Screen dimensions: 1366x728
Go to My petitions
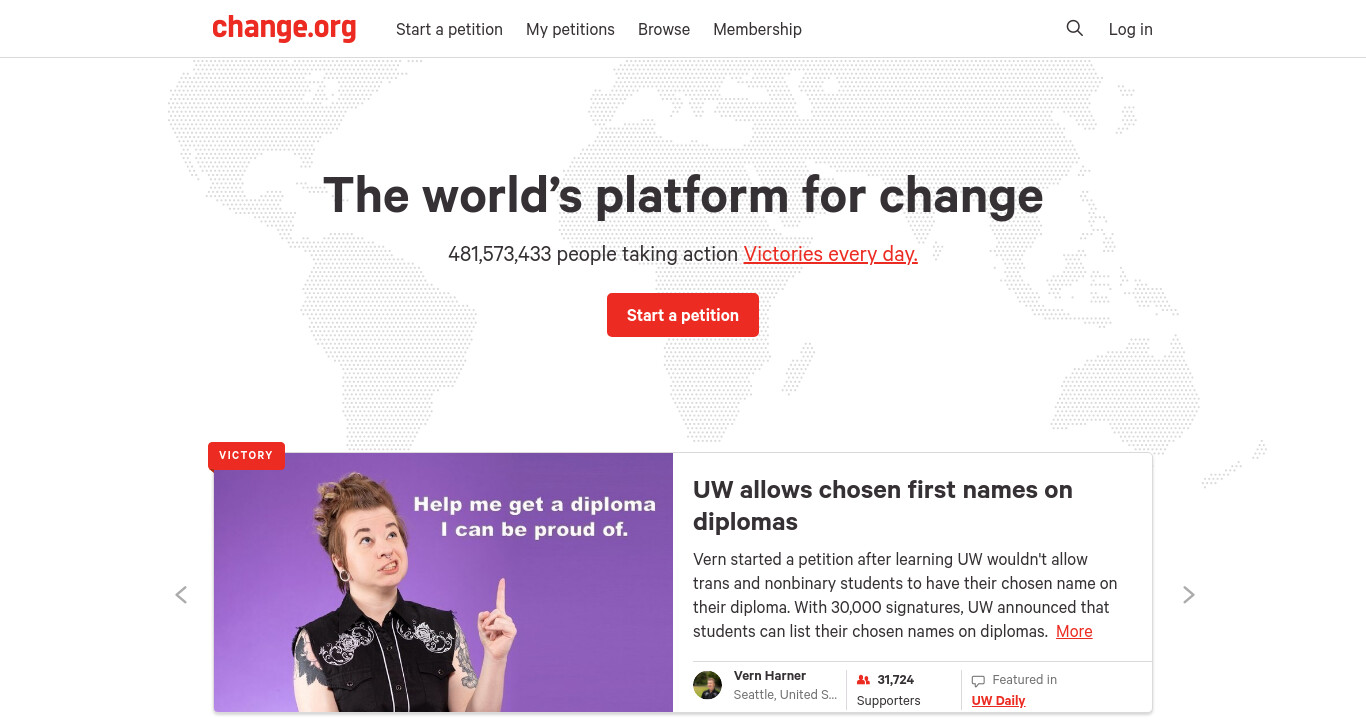pos(570,29)
